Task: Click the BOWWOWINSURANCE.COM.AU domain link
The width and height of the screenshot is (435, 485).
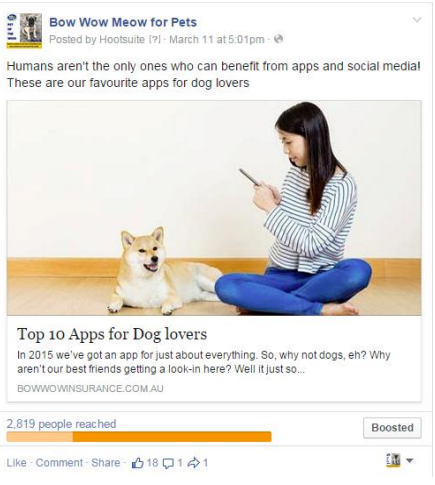Action: (x=90, y=389)
